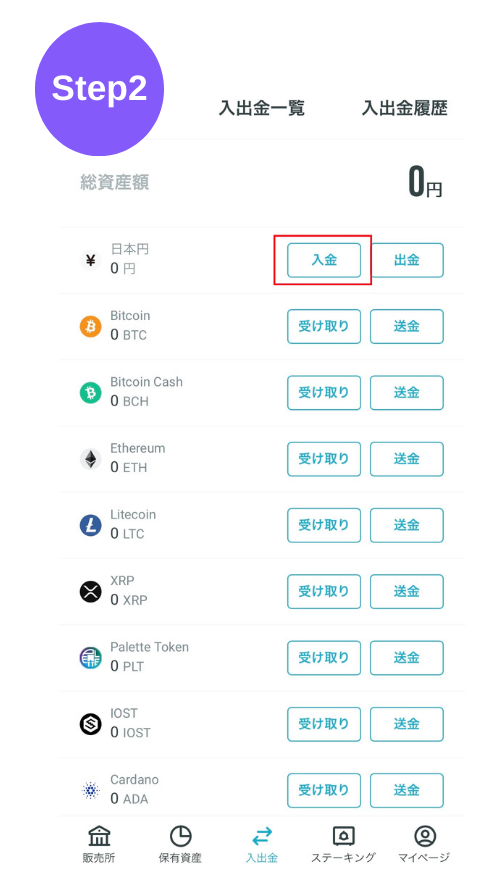Screen dimensions: 491x885
Task: Open the マイページ profile icon
Action: tap(424, 836)
